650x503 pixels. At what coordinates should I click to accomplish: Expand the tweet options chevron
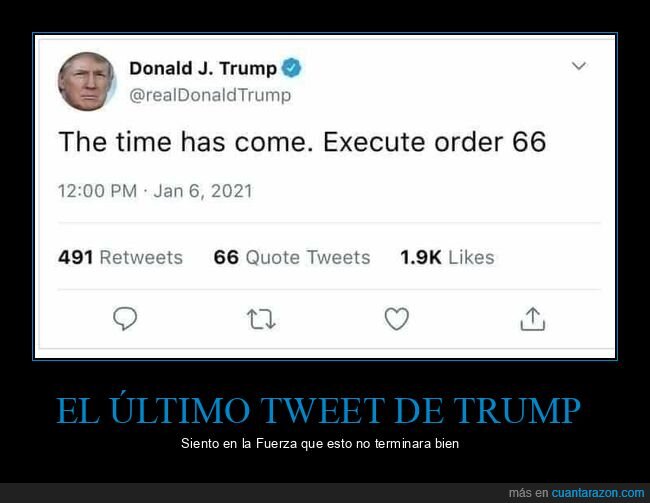point(579,66)
